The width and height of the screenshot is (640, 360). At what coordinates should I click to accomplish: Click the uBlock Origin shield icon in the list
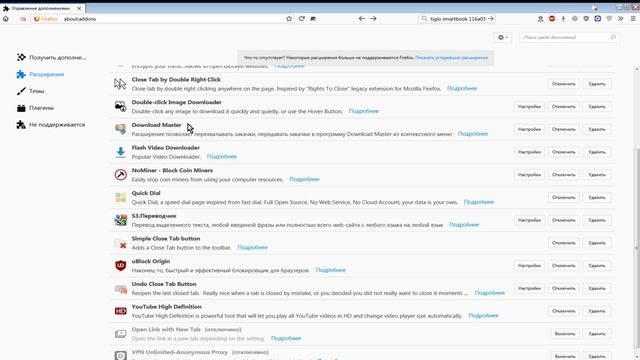pyautogui.click(x=120, y=266)
